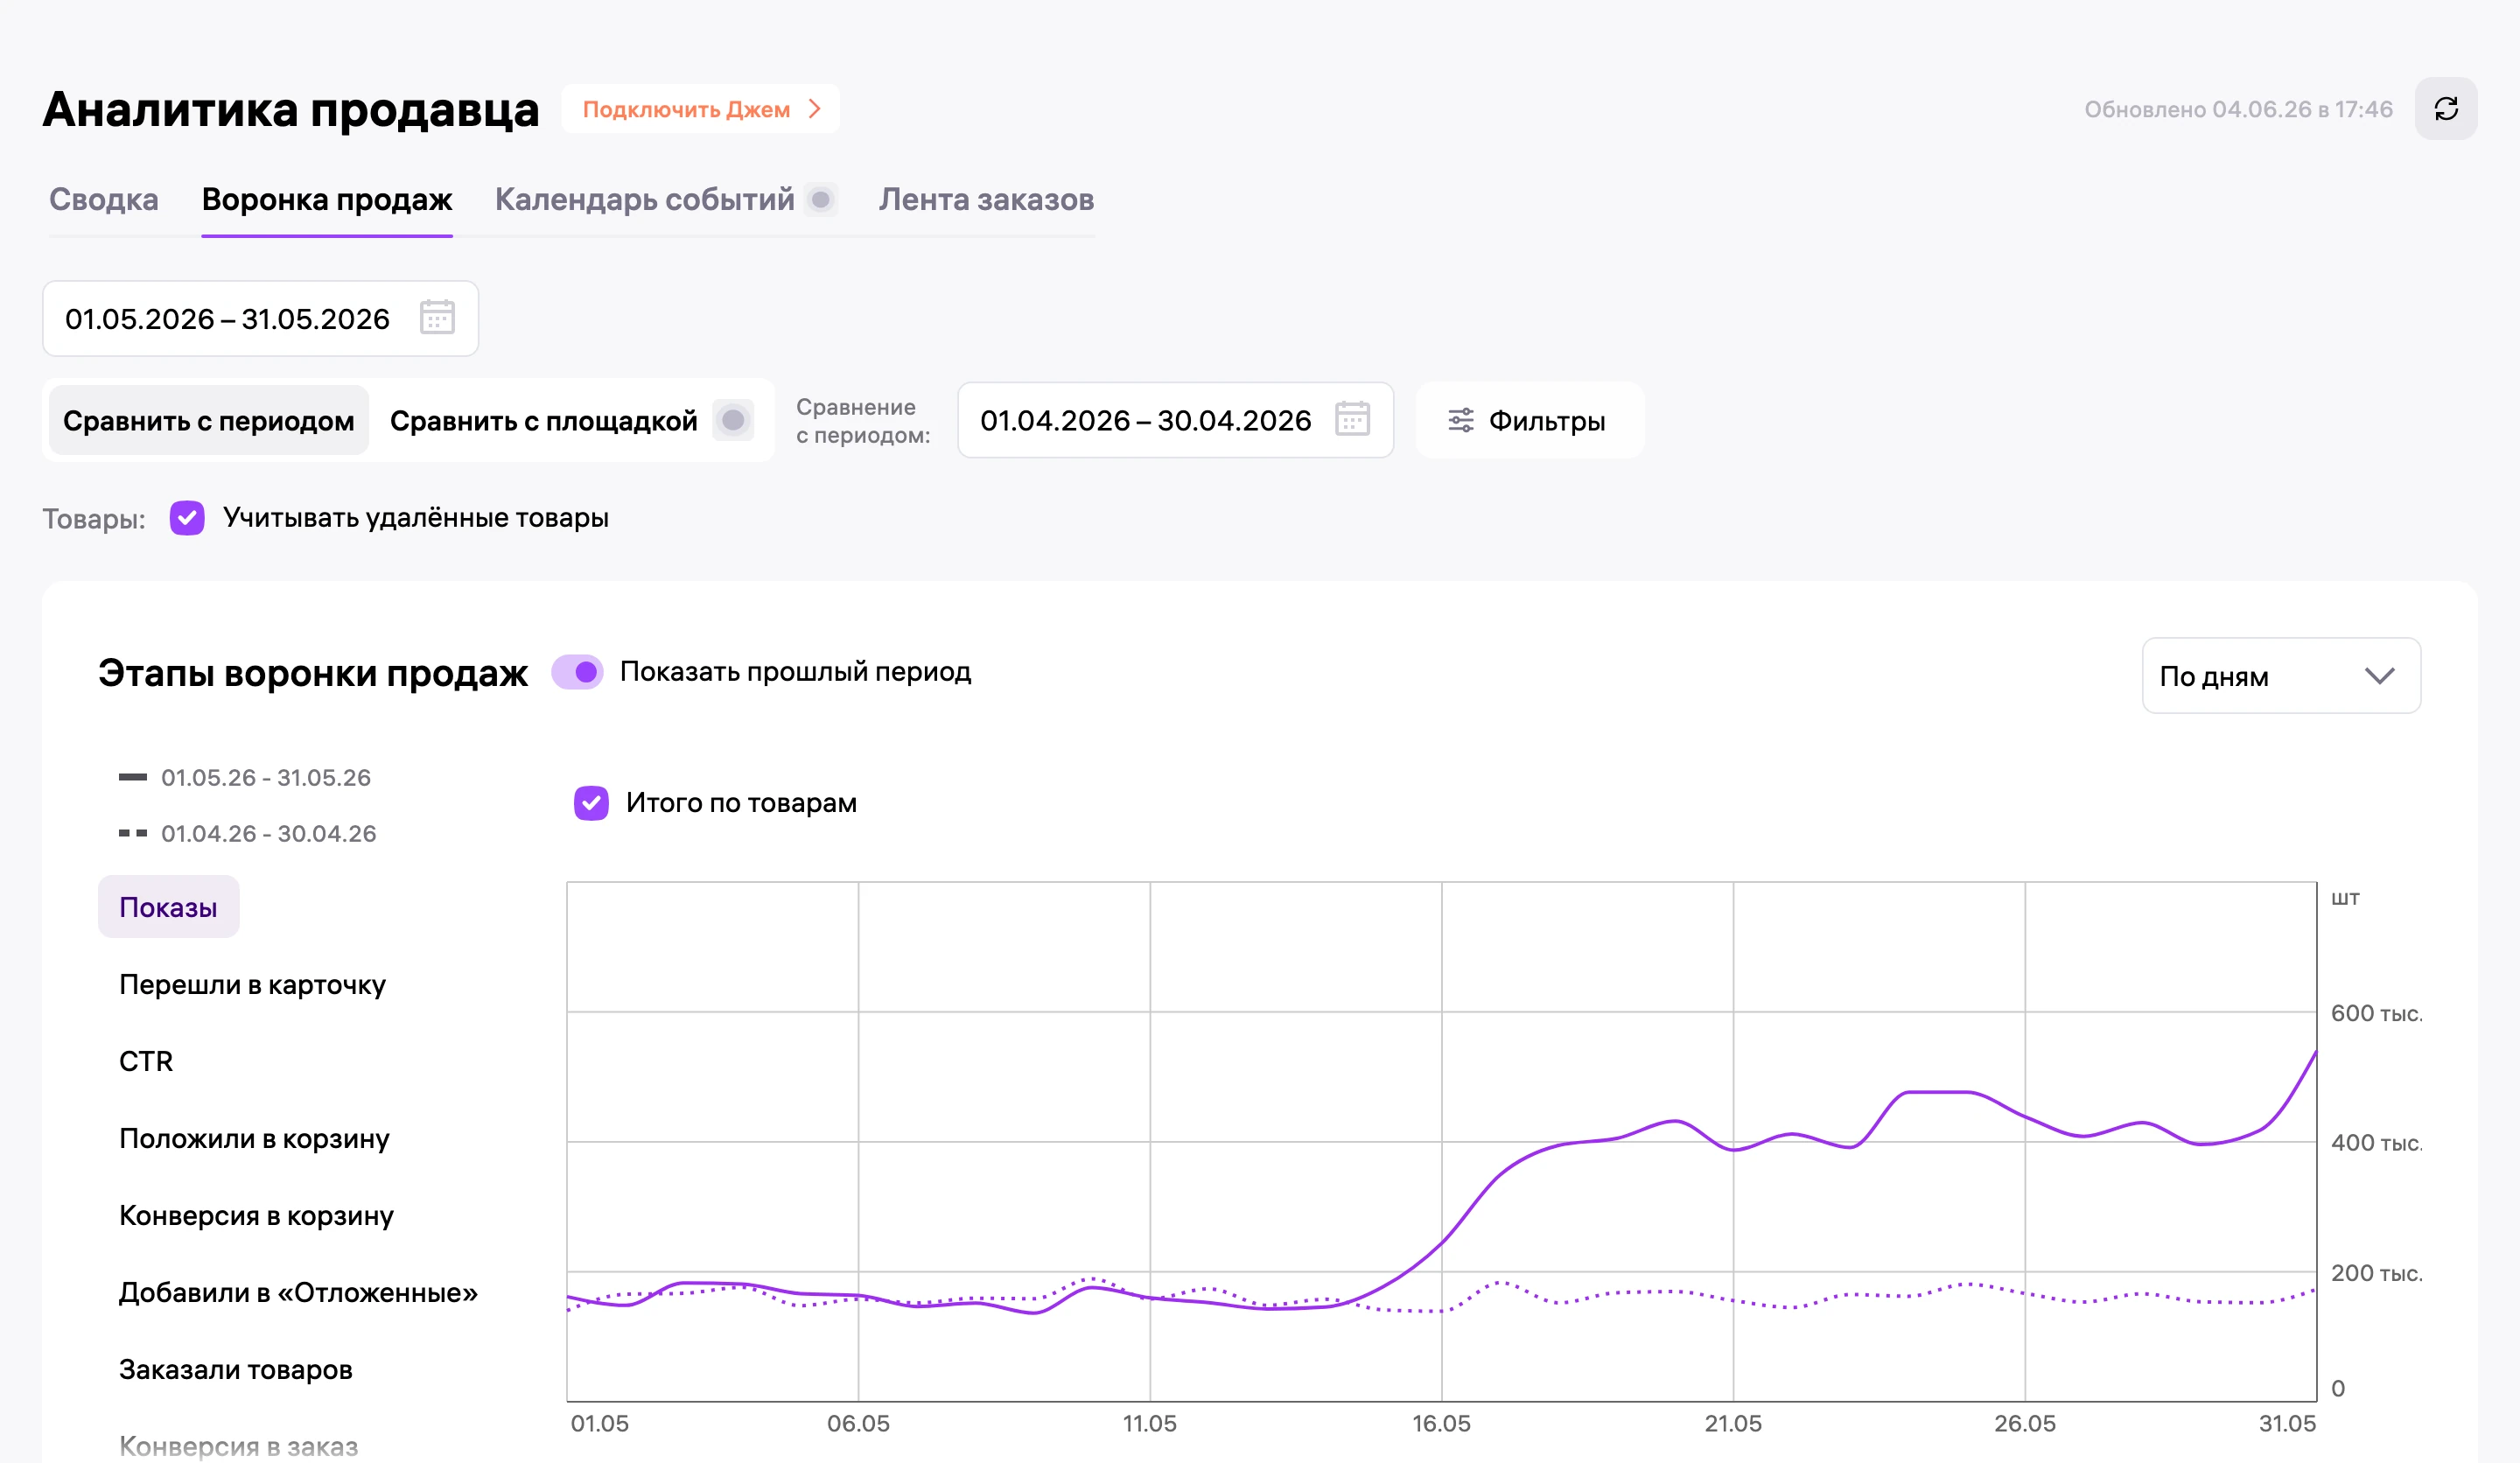Open the 01.05.2026 – 31.05.2026 date picker
This screenshot has width=2520, height=1463.
pyautogui.click(x=260, y=318)
